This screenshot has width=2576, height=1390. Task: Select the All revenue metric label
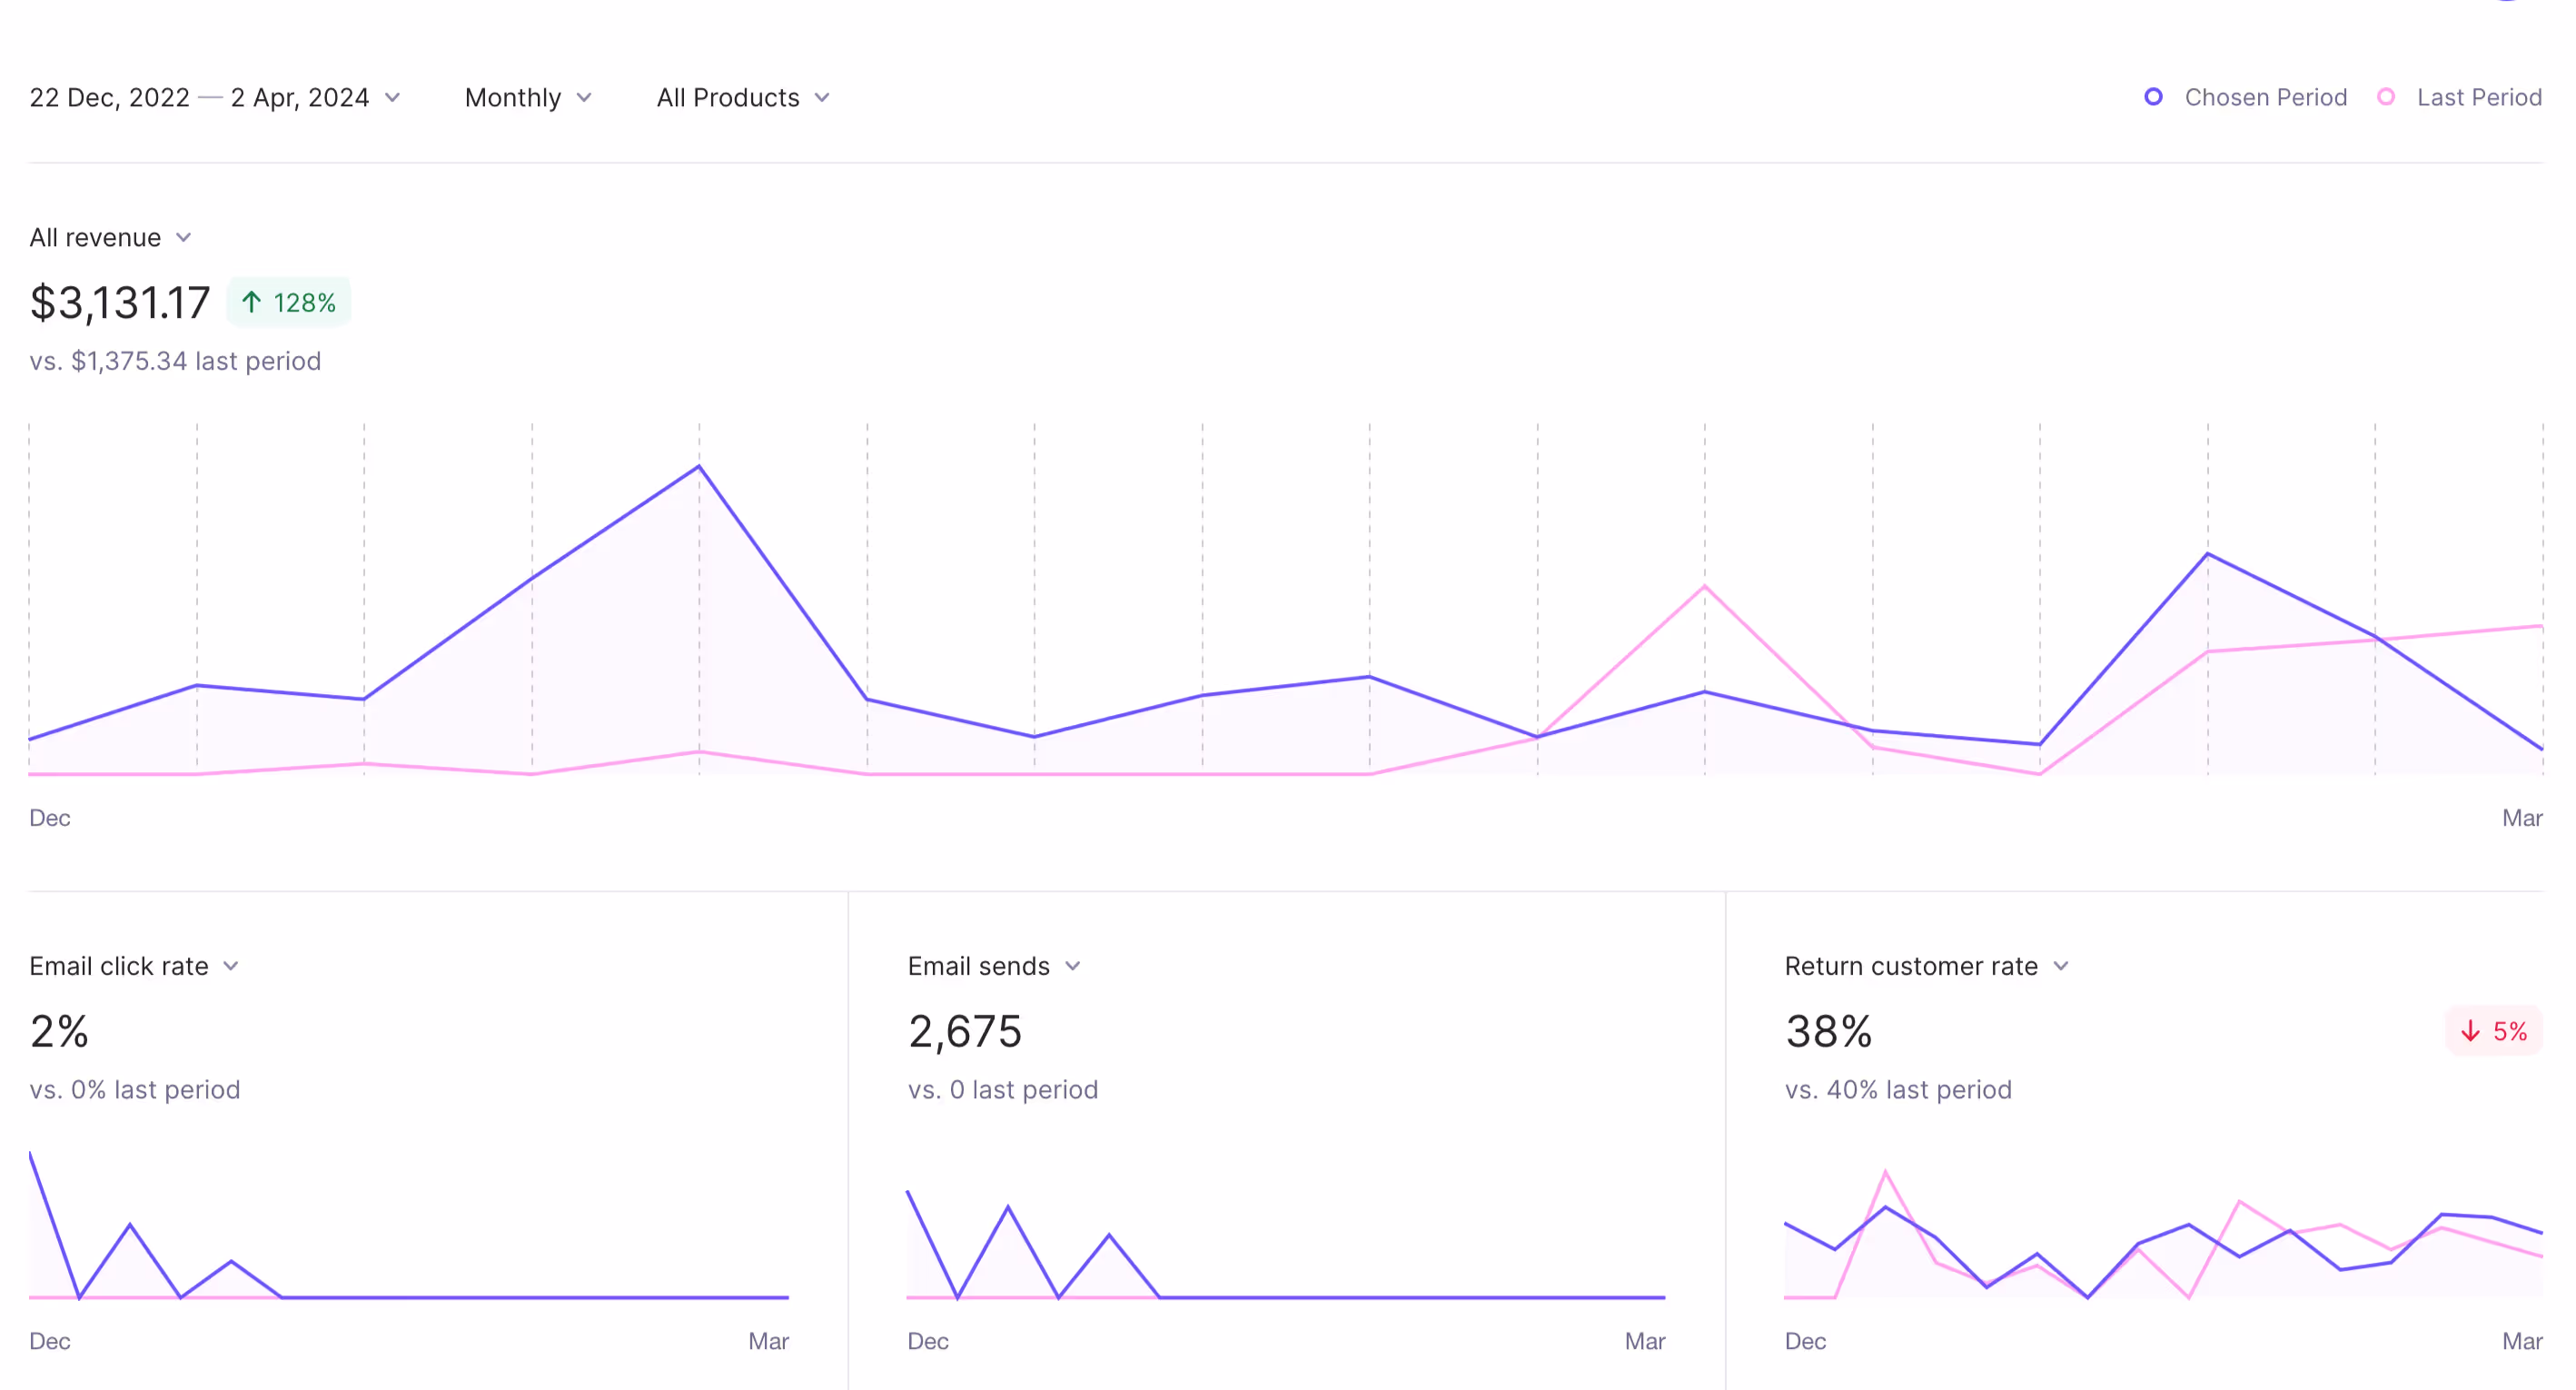pyautogui.click(x=95, y=237)
